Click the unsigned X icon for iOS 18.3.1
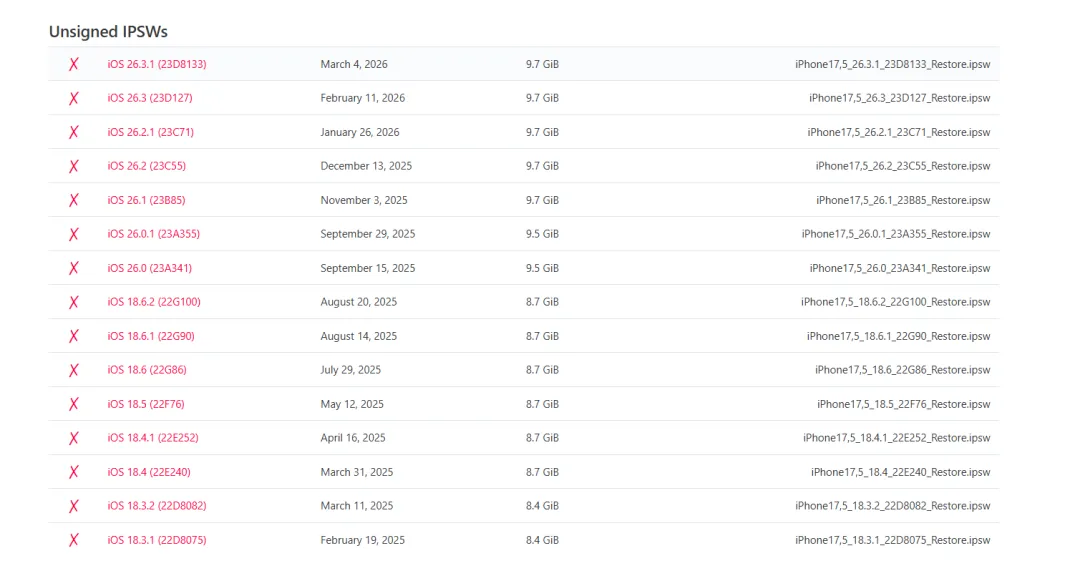 coord(74,540)
